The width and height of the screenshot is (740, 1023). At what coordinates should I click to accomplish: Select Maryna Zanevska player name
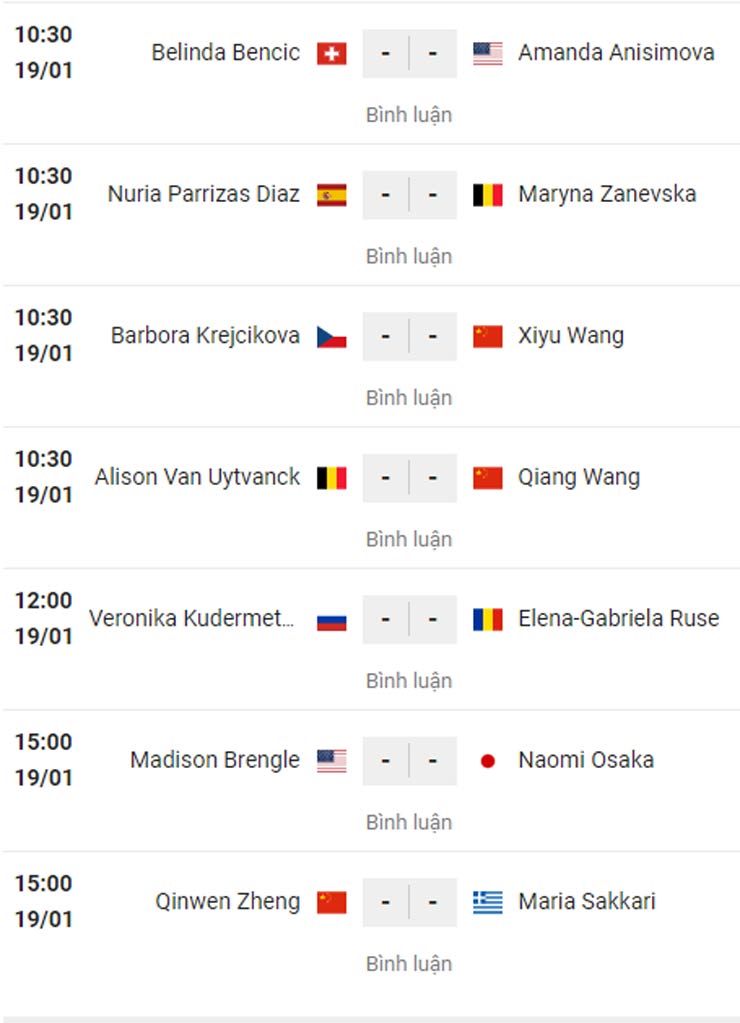(607, 194)
